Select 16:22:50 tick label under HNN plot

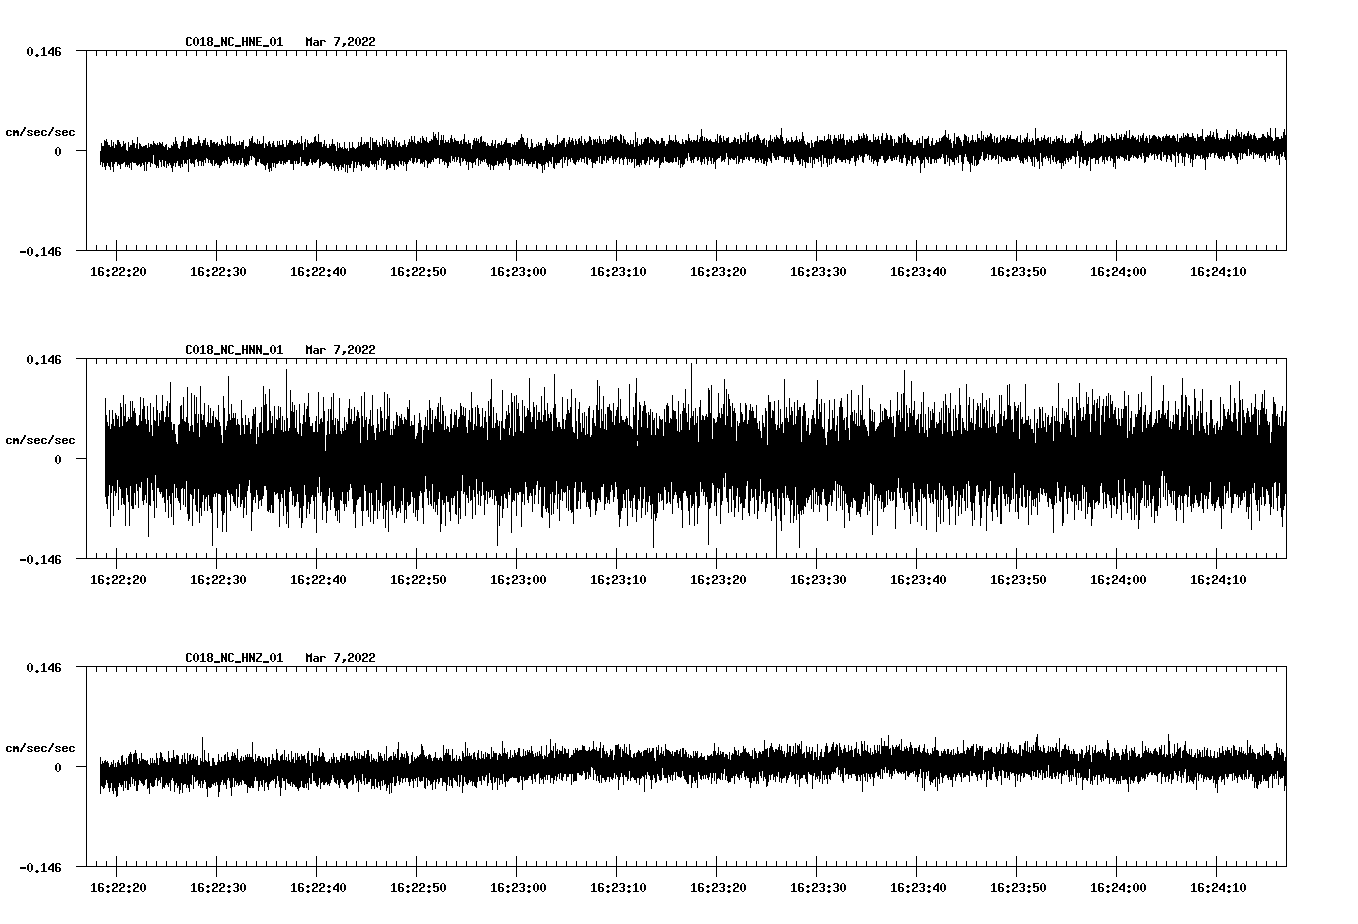[x=418, y=579]
